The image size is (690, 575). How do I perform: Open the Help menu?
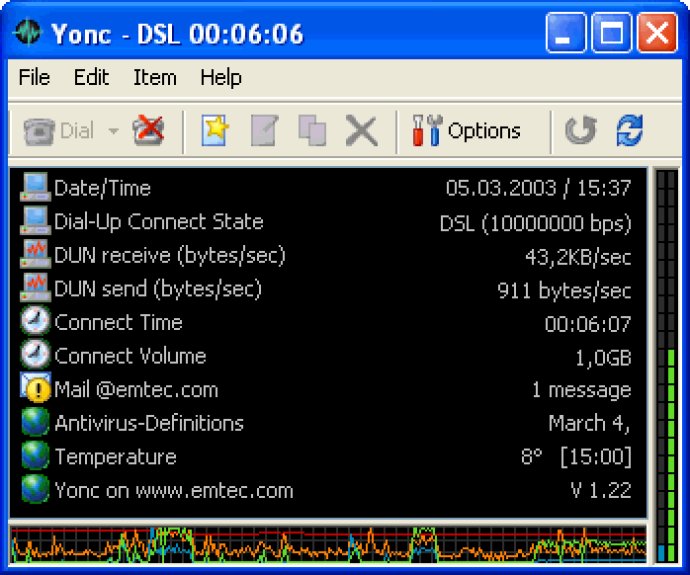221,77
